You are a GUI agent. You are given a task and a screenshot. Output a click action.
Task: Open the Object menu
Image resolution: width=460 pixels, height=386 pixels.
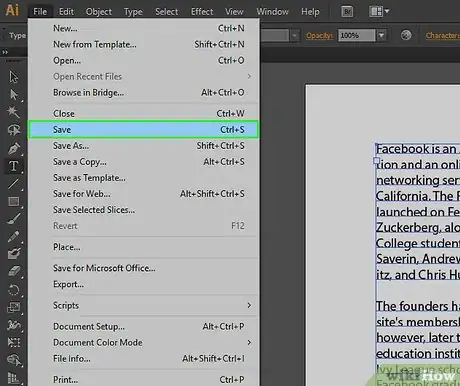(99, 12)
